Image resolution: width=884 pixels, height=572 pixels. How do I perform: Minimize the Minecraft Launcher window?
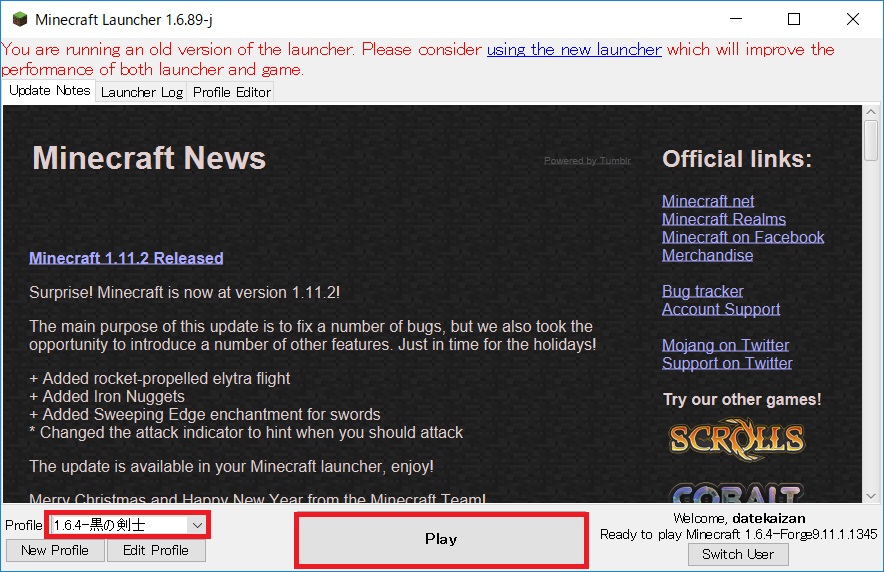click(x=736, y=20)
